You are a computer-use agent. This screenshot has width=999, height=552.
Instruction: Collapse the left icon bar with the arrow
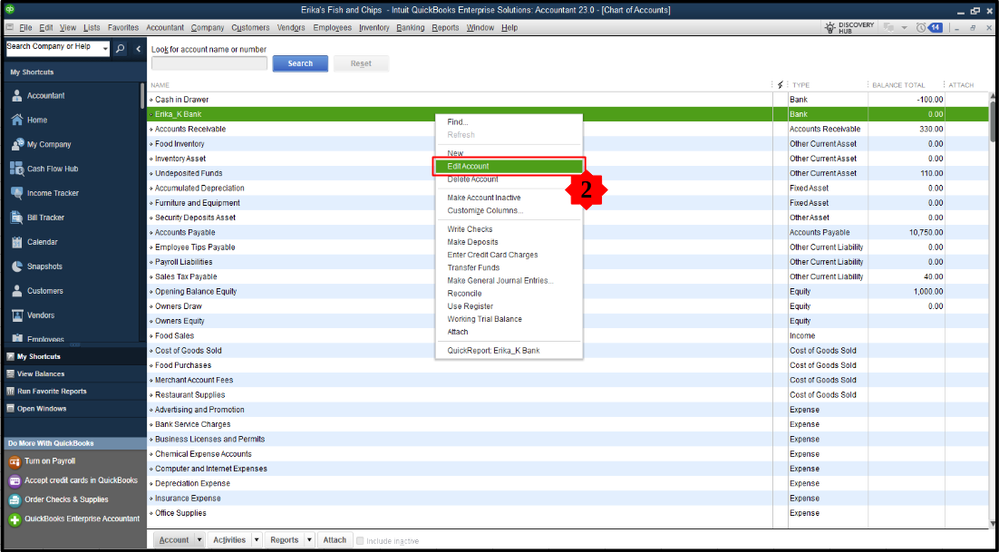click(138, 48)
